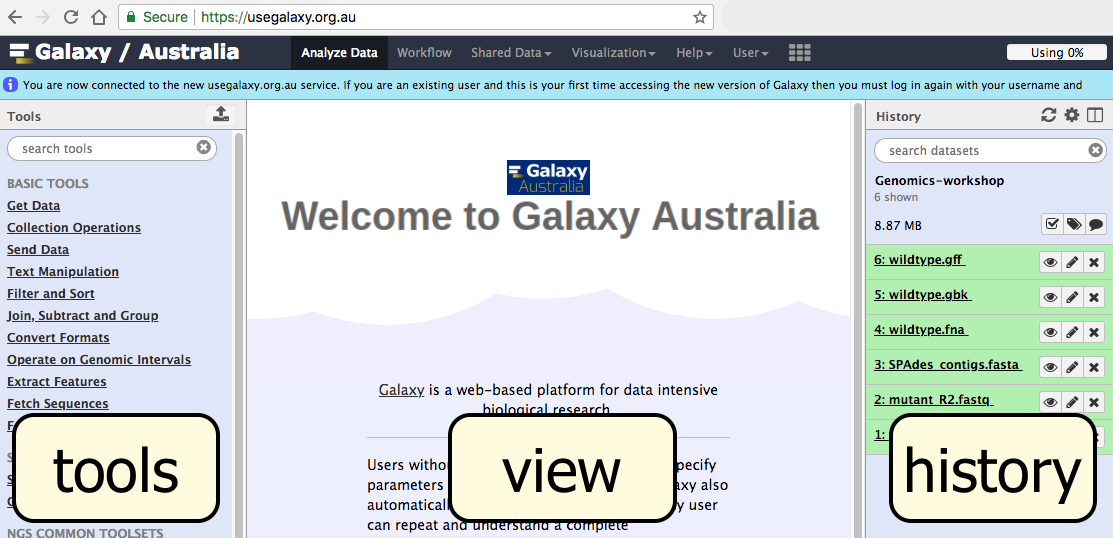Click the Using 0% quota meter

click(x=1056, y=53)
